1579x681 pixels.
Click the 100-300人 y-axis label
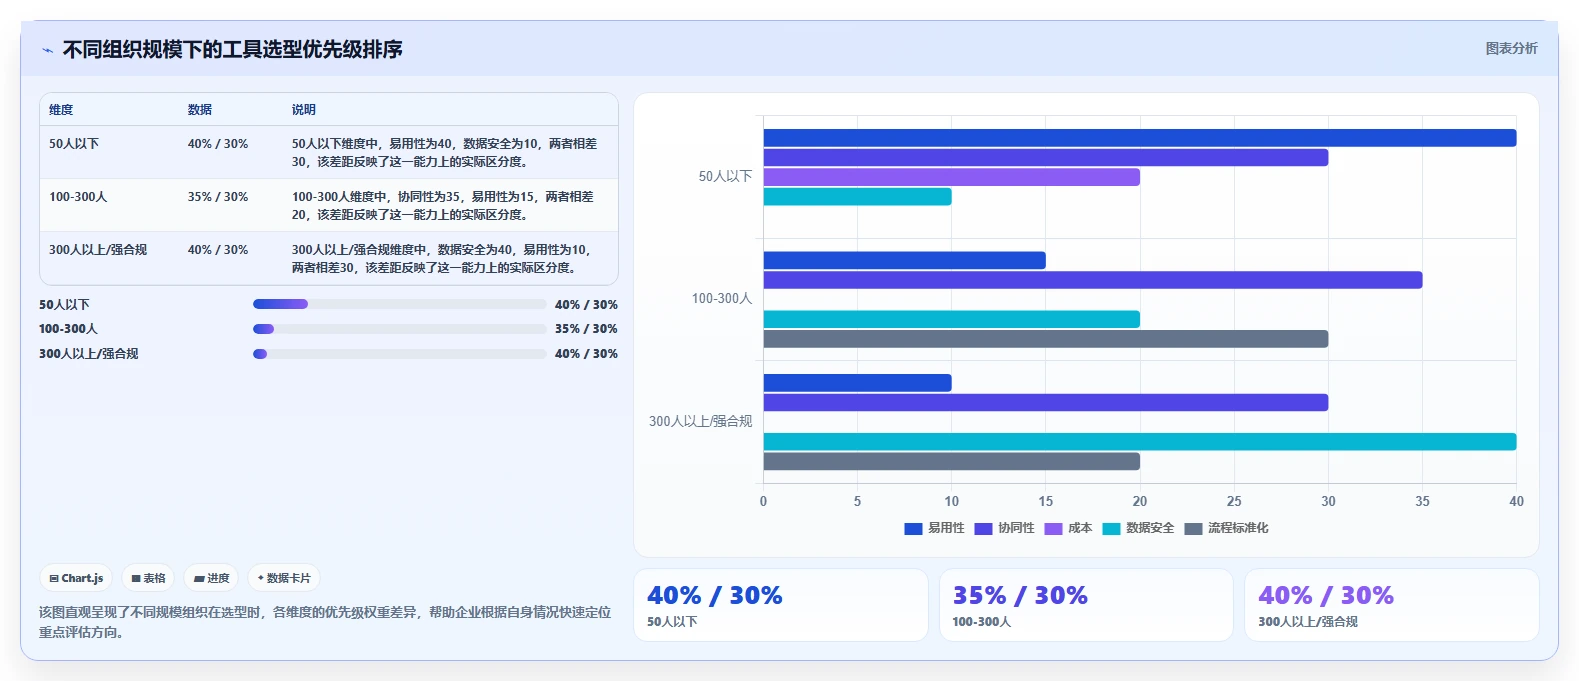point(722,298)
